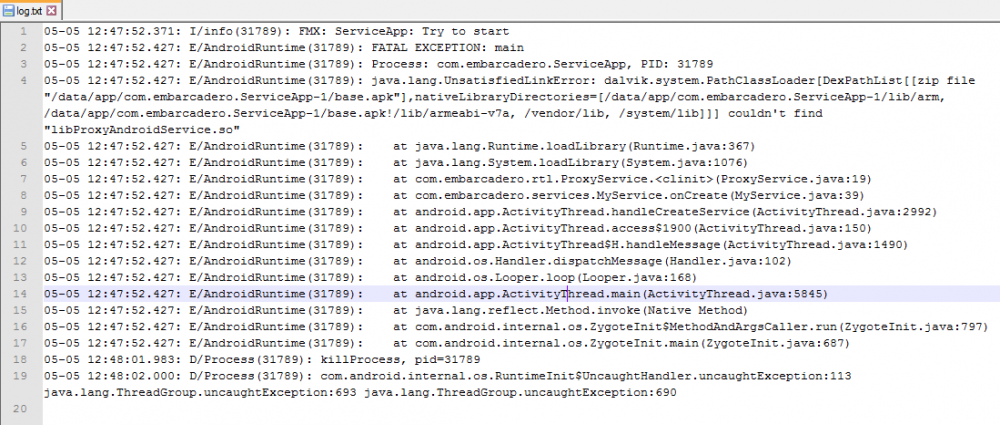Click 'java.lang.Runtime.loadLibrary(Runtime.java:367)' text
1000x425 pixels.
[x=585, y=146]
